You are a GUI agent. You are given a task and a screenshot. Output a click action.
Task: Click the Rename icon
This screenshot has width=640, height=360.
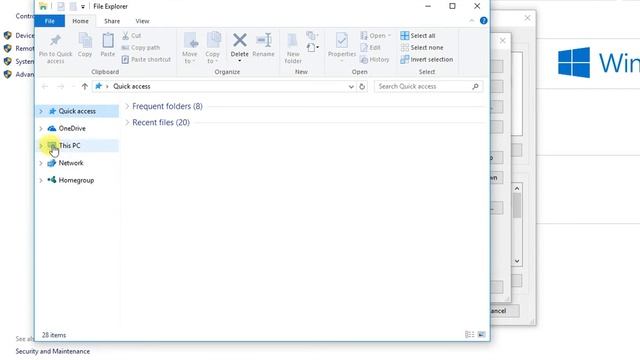pyautogui.click(x=264, y=40)
